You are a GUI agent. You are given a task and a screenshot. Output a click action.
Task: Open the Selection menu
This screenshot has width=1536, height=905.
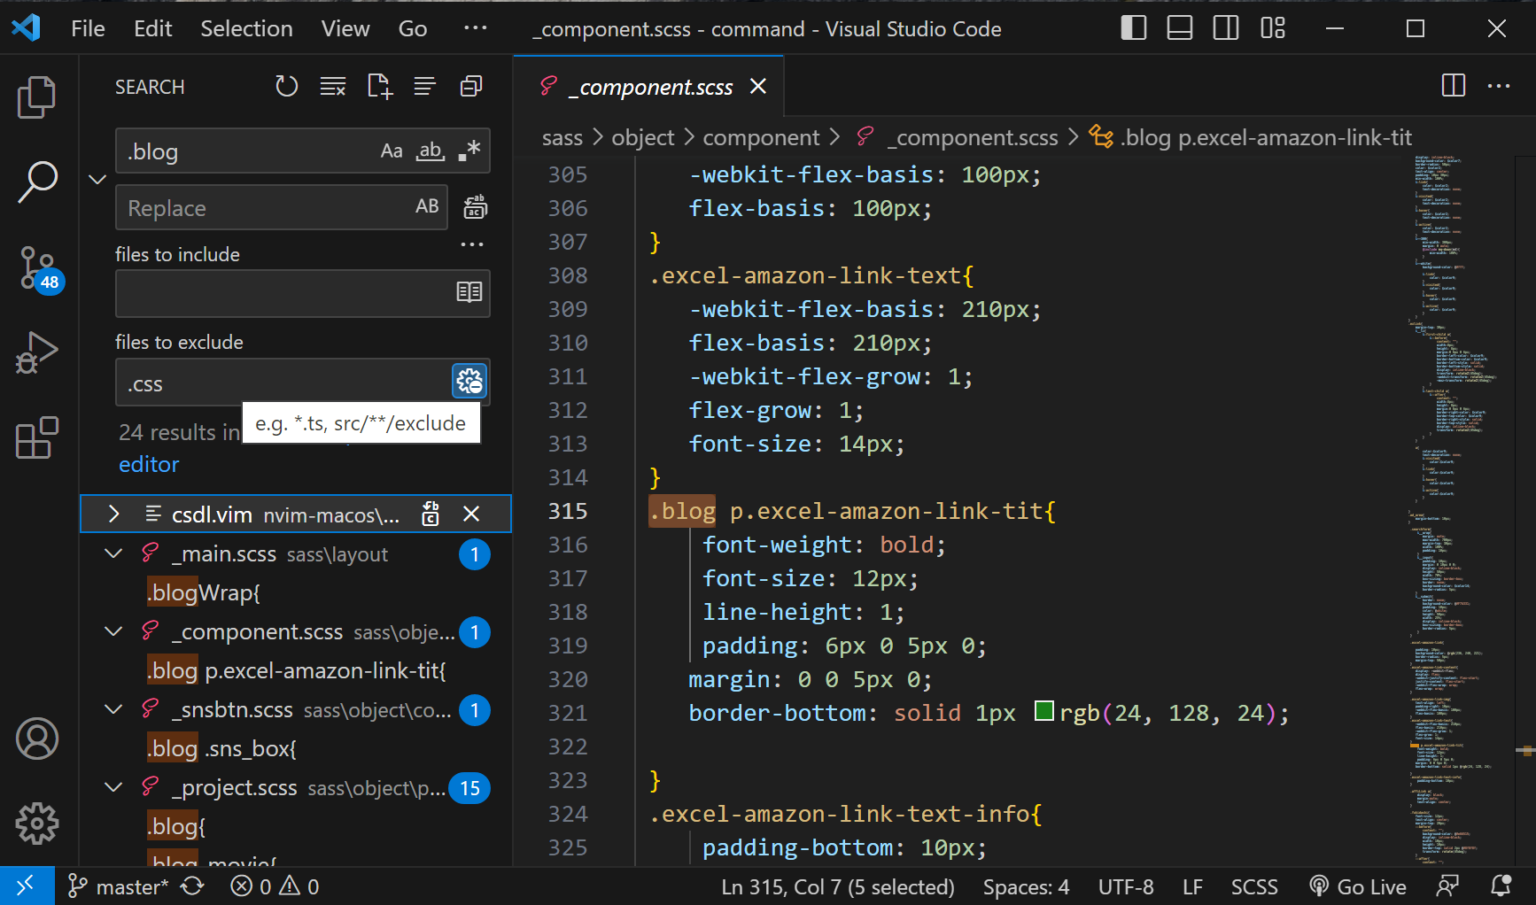pos(246,28)
